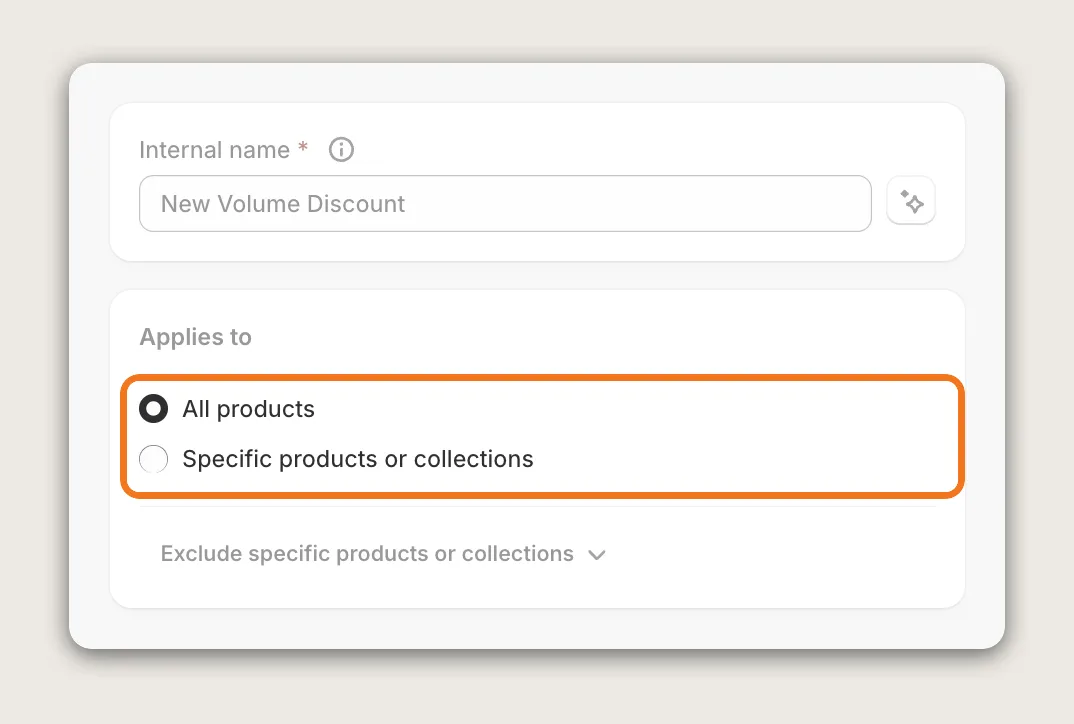Select Specific products or collections radio
Image resolution: width=1074 pixels, height=724 pixels.
pyautogui.click(x=153, y=459)
